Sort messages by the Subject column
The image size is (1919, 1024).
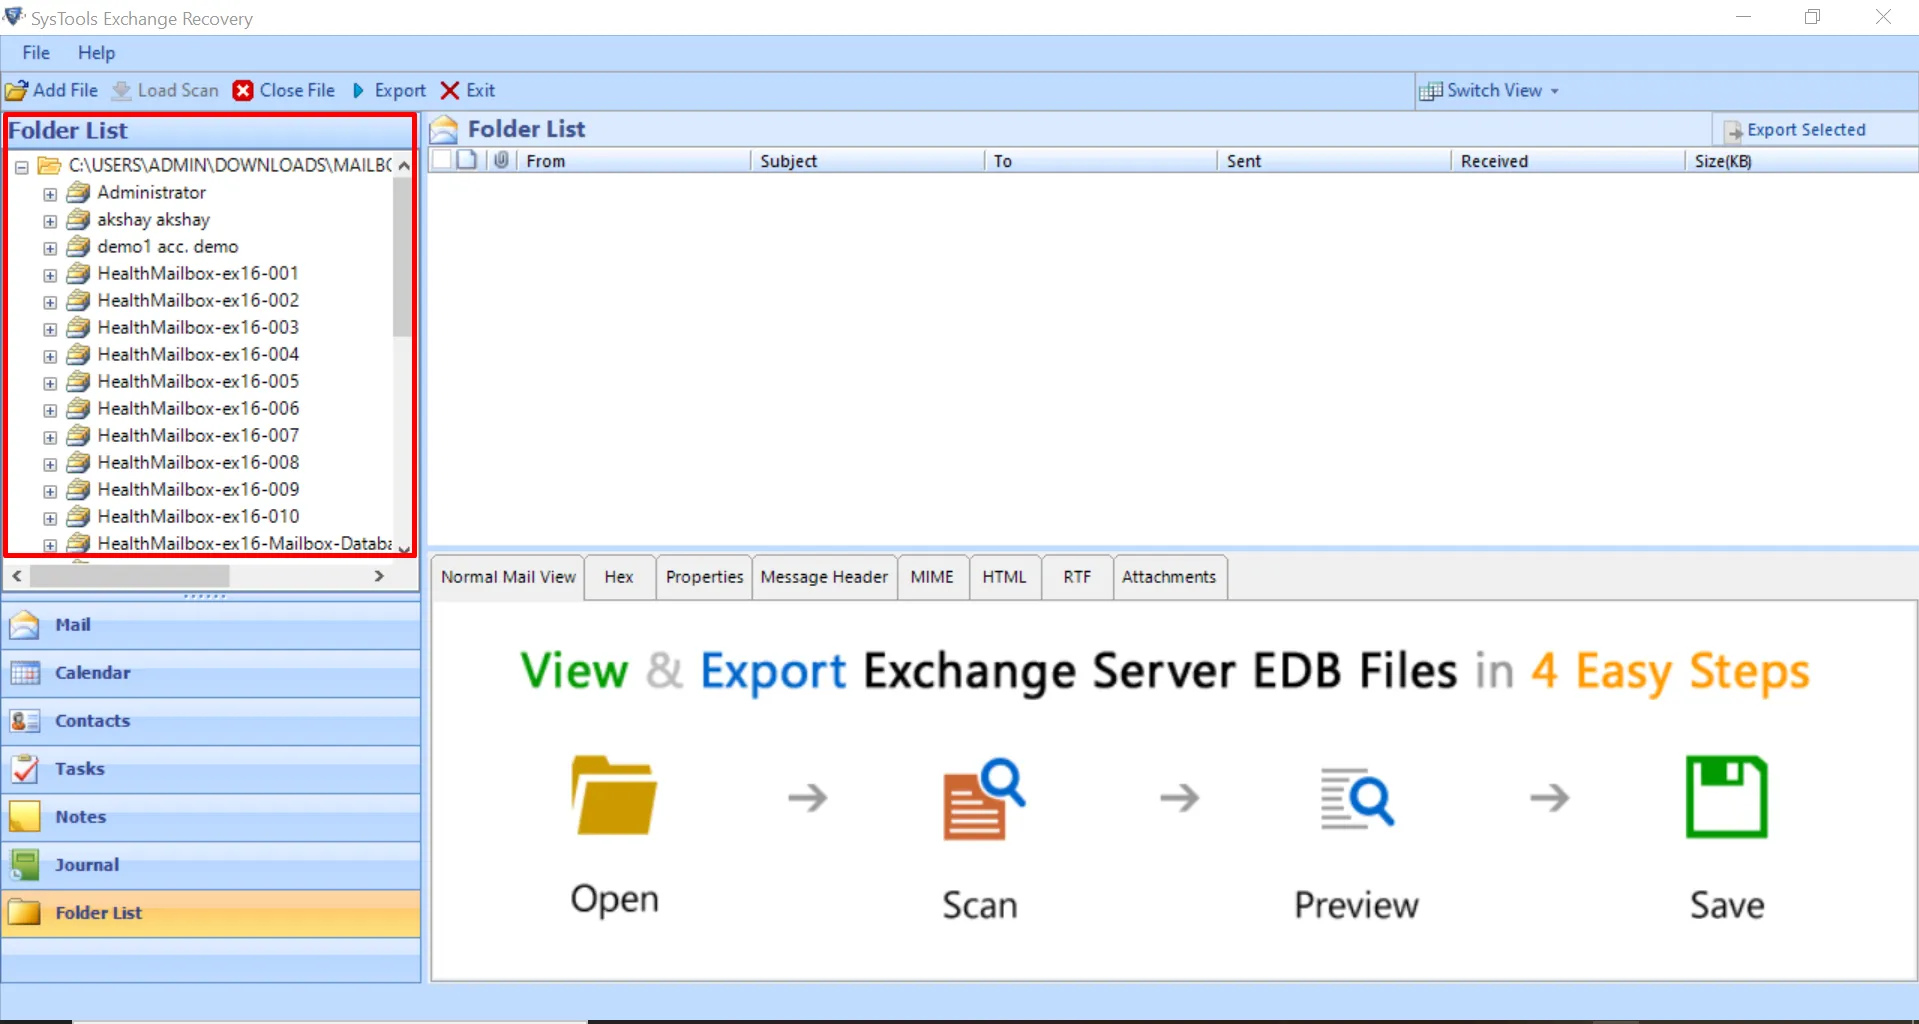[867, 161]
